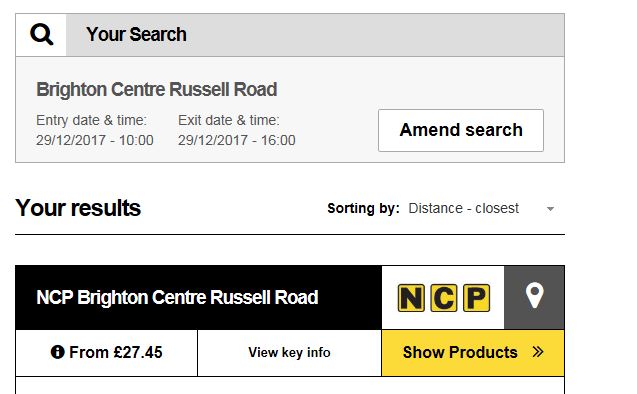The height and width of the screenshot is (394, 637).
Task: Click the magnifying glass search icon
Action: [x=41, y=35]
